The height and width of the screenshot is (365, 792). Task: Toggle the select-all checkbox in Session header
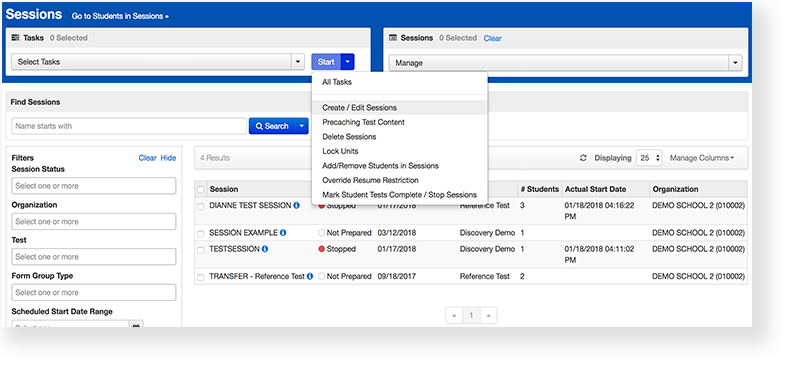click(x=201, y=189)
